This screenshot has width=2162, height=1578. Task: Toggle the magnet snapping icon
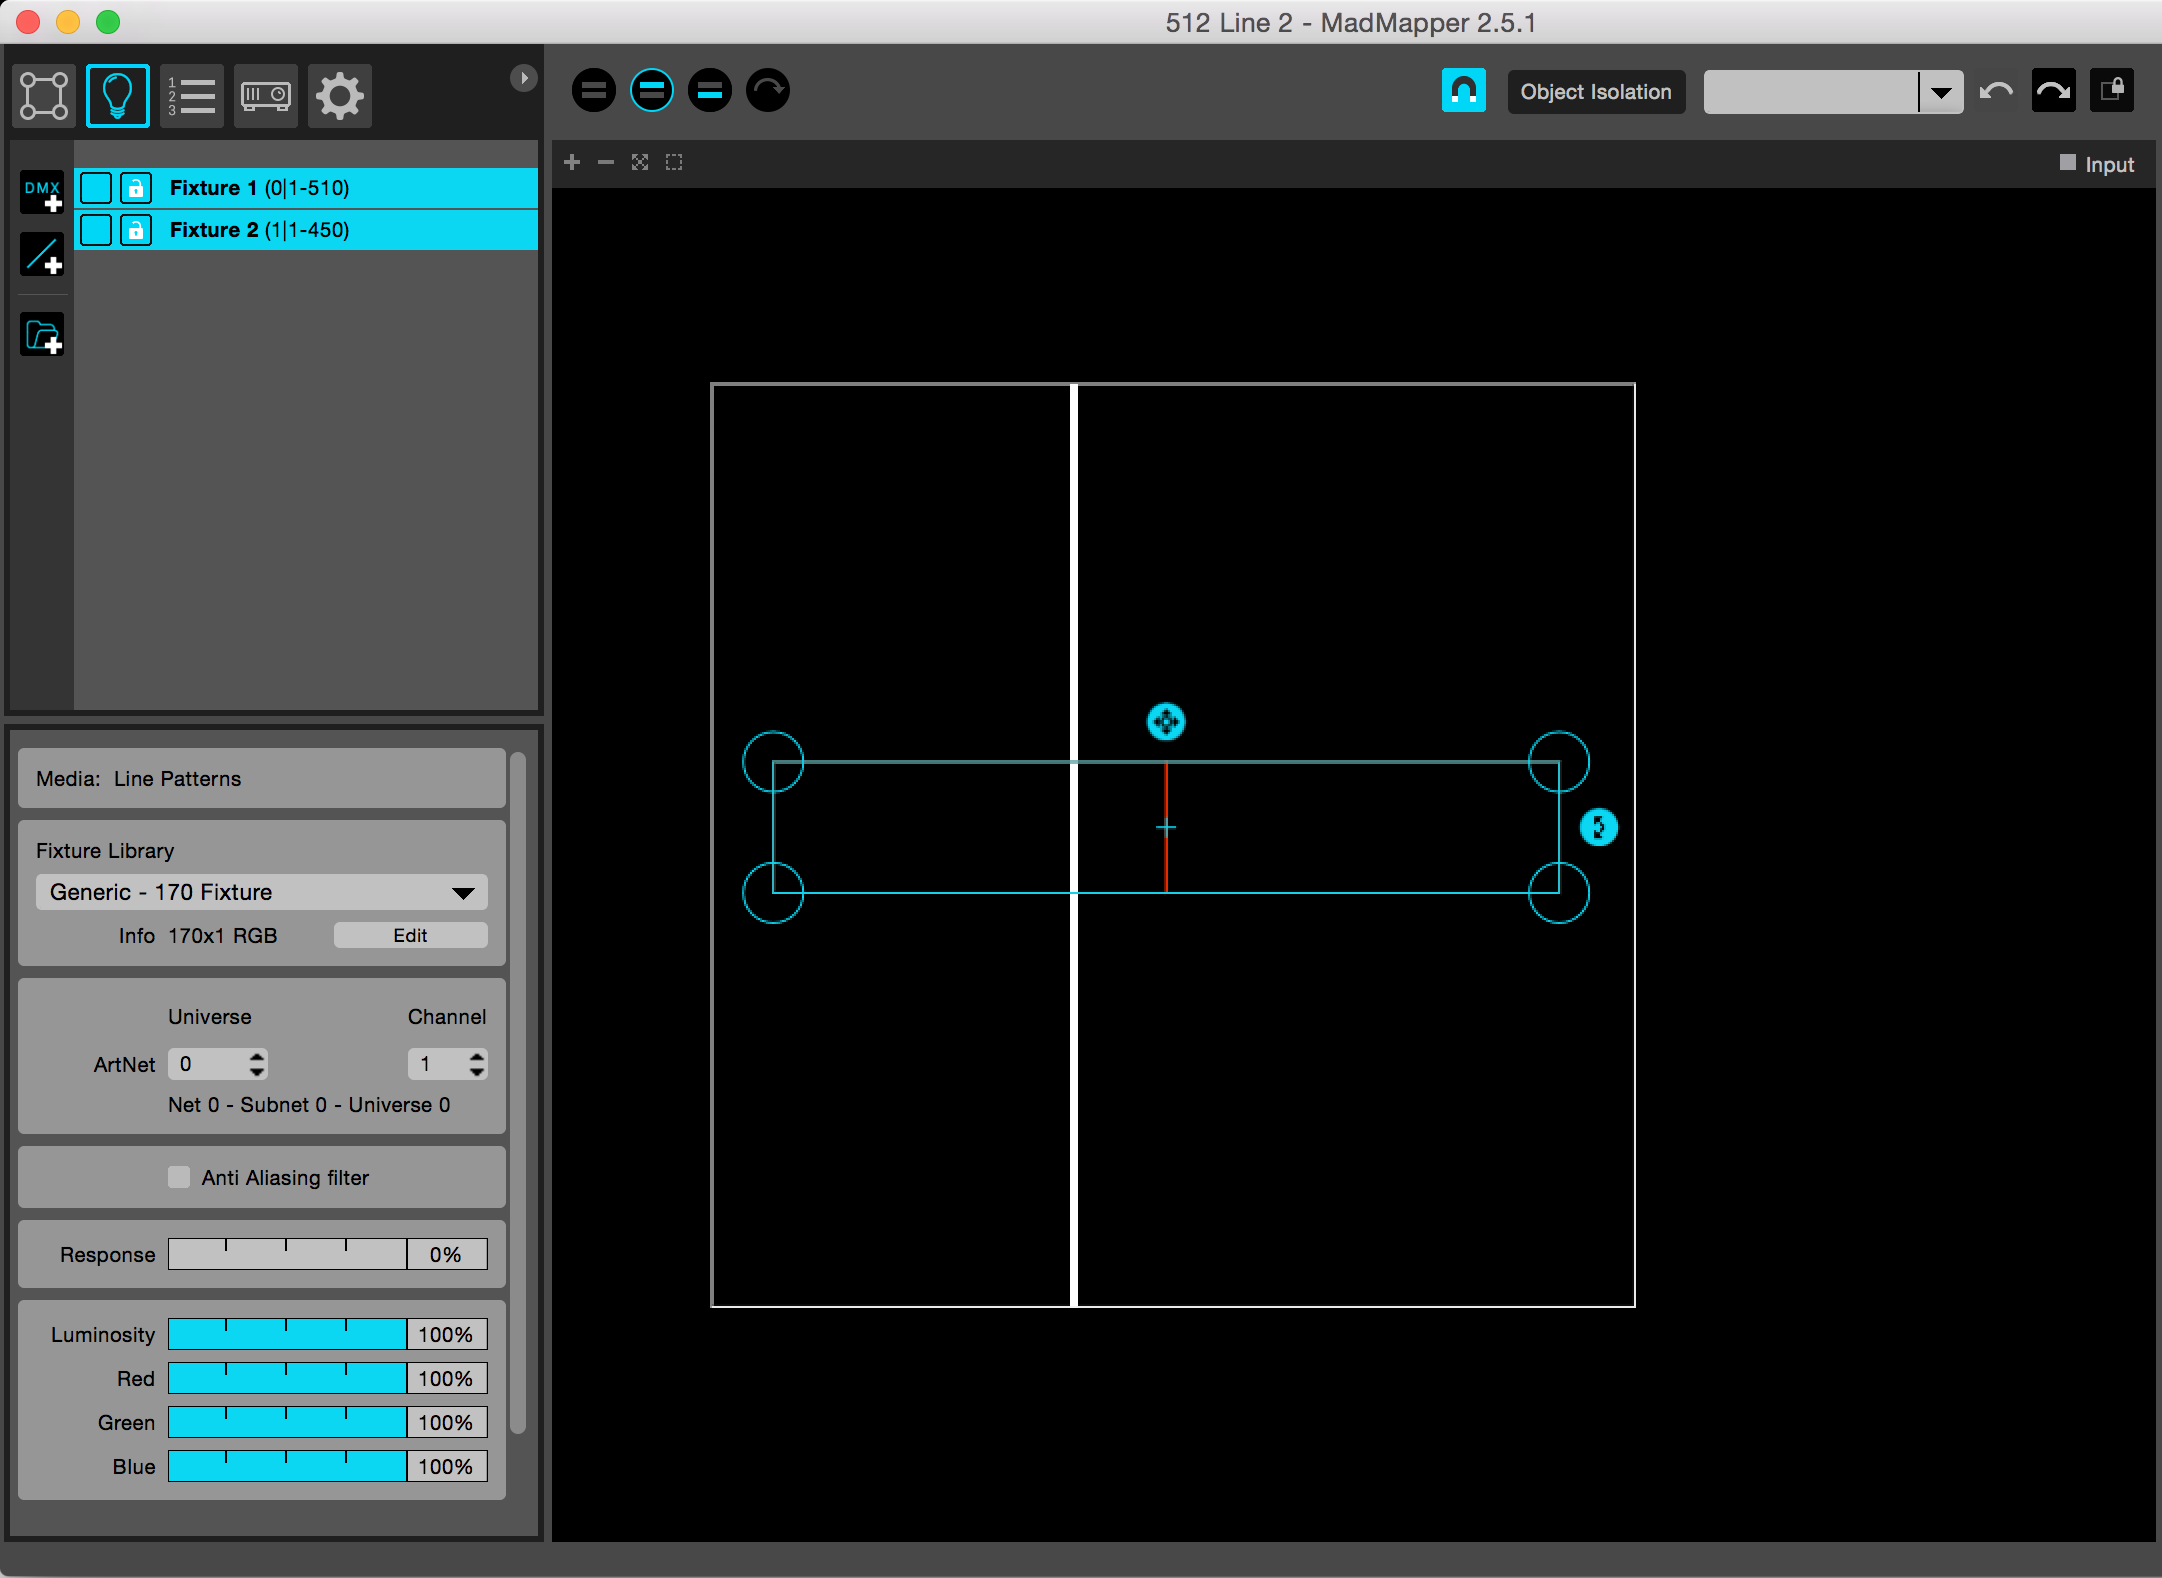[x=1463, y=91]
